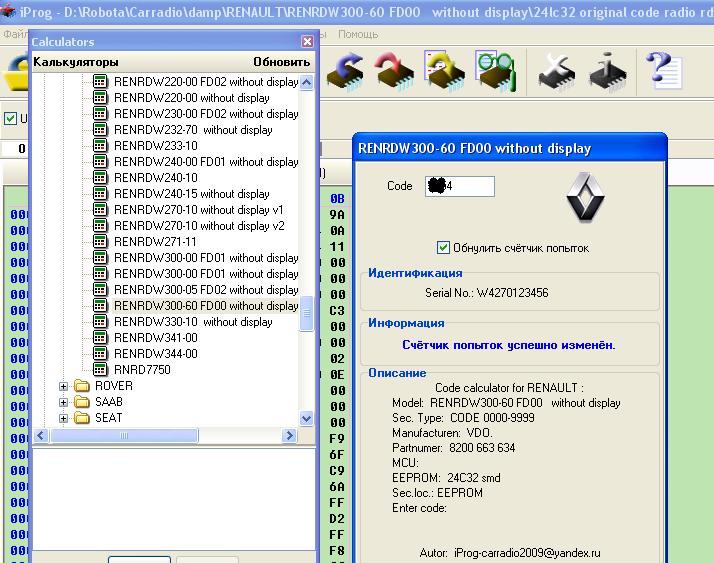This screenshot has height=563, width=714.
Task: Click hex byte 'D2' in the dump column
Action: [x=337, y=519]
